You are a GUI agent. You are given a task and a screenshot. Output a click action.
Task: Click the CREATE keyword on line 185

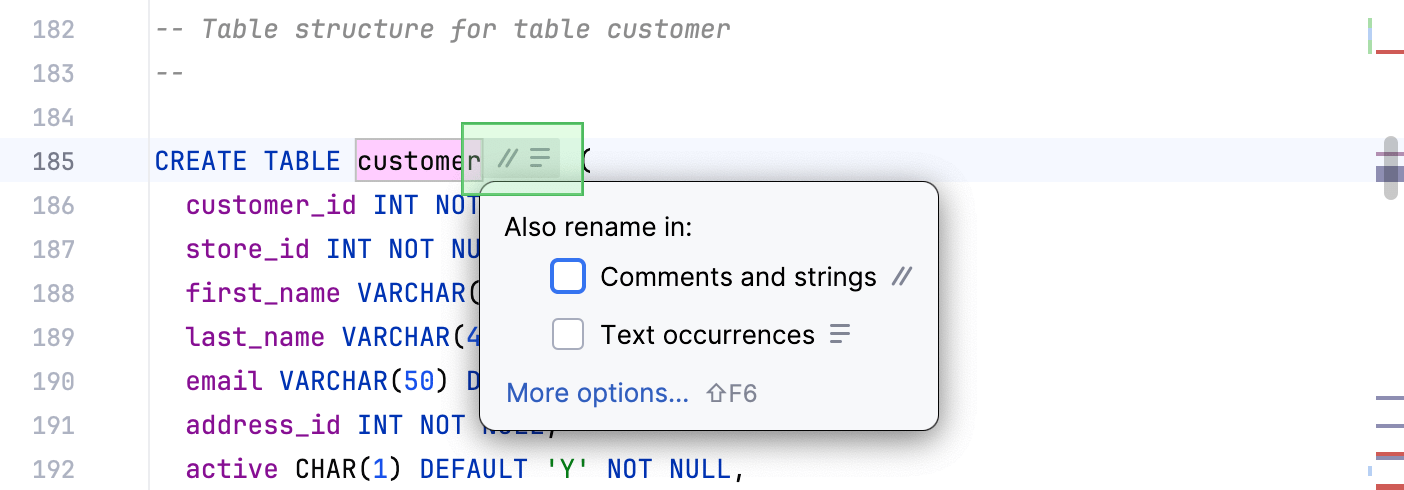(200, 161)
